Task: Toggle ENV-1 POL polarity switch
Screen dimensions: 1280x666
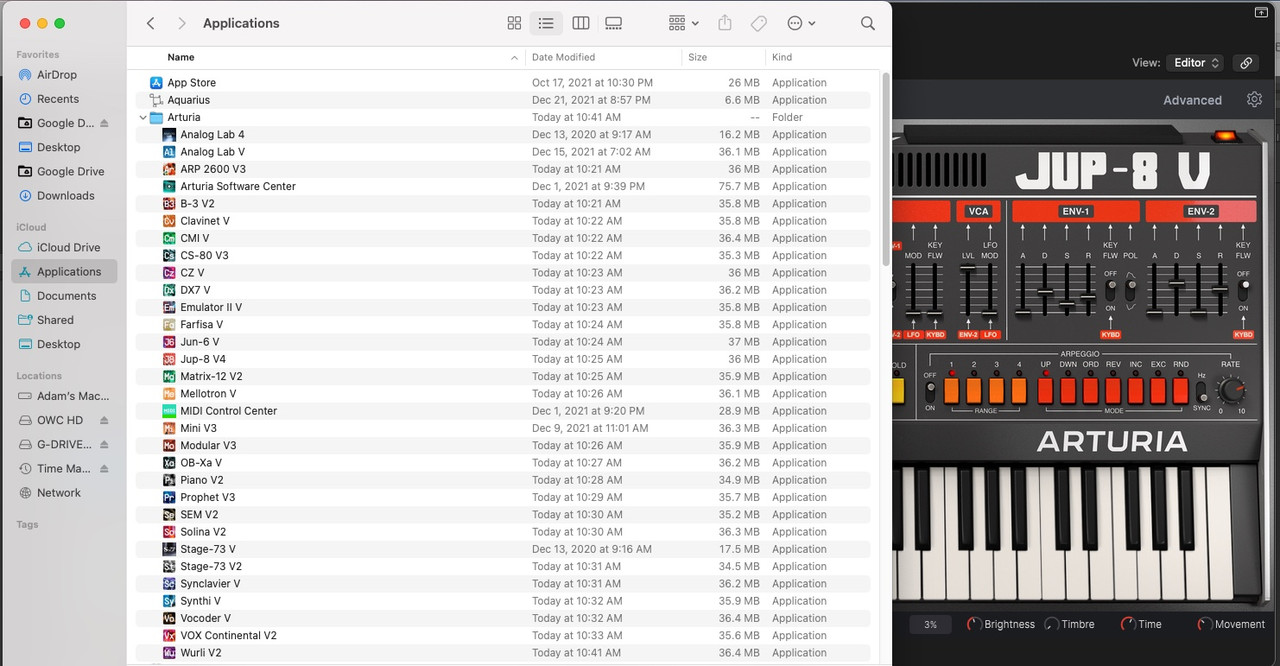Action: tap(1131, 289)
